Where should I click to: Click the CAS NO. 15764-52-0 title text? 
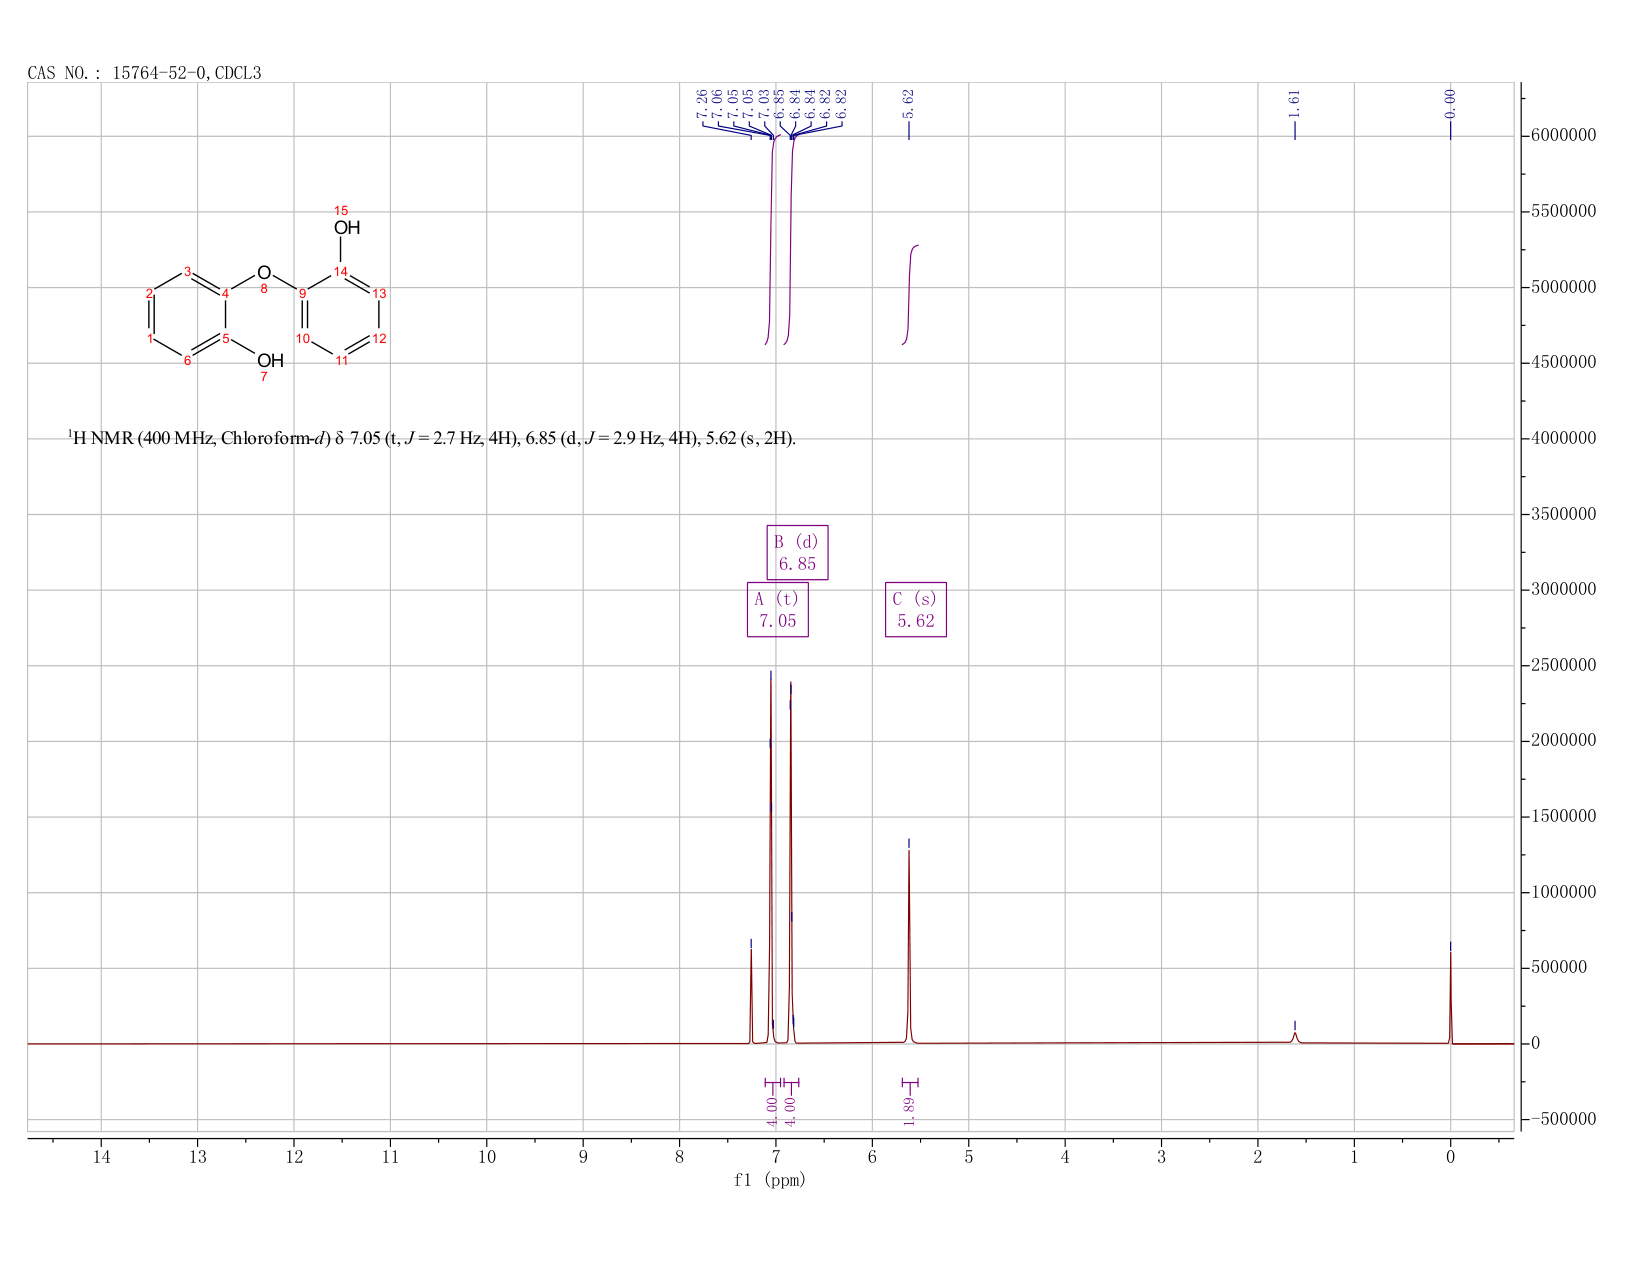(145, 73)
